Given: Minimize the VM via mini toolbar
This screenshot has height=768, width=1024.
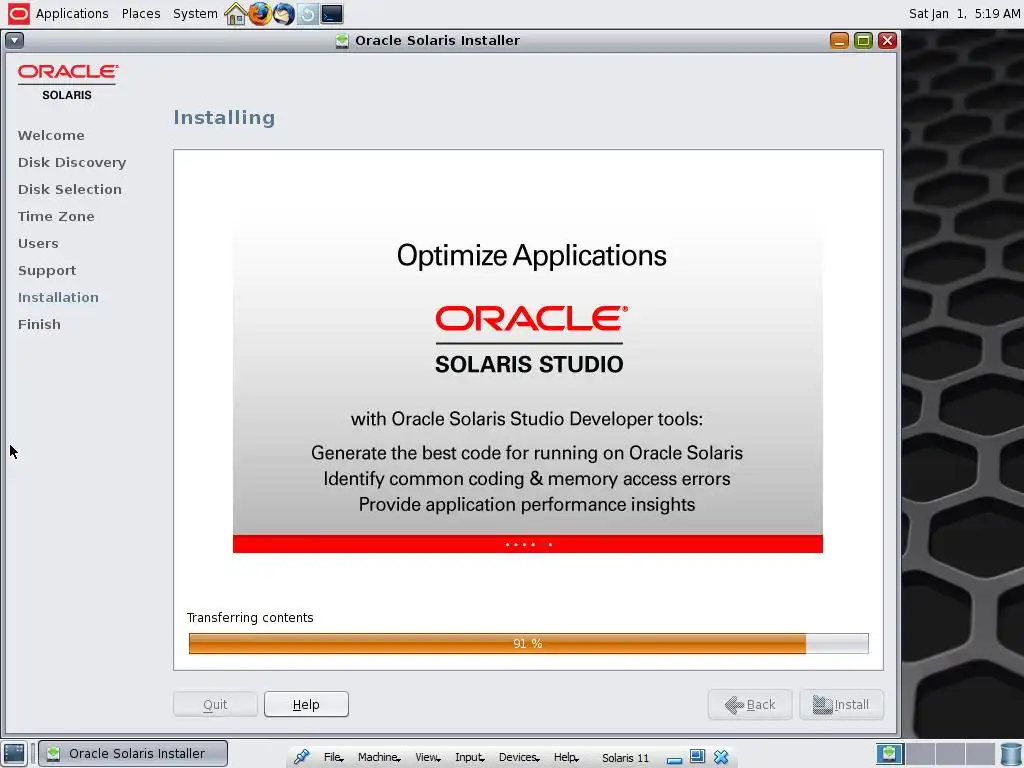Looking at the screenshot, I should pyautogui.click(x=675, y=760).
